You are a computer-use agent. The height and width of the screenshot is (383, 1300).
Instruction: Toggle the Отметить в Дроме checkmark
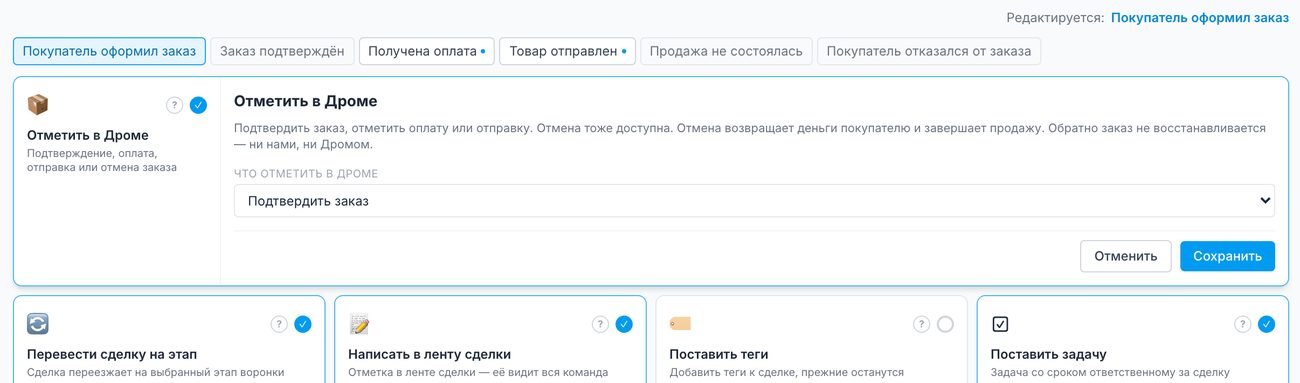tap(198, 104)
